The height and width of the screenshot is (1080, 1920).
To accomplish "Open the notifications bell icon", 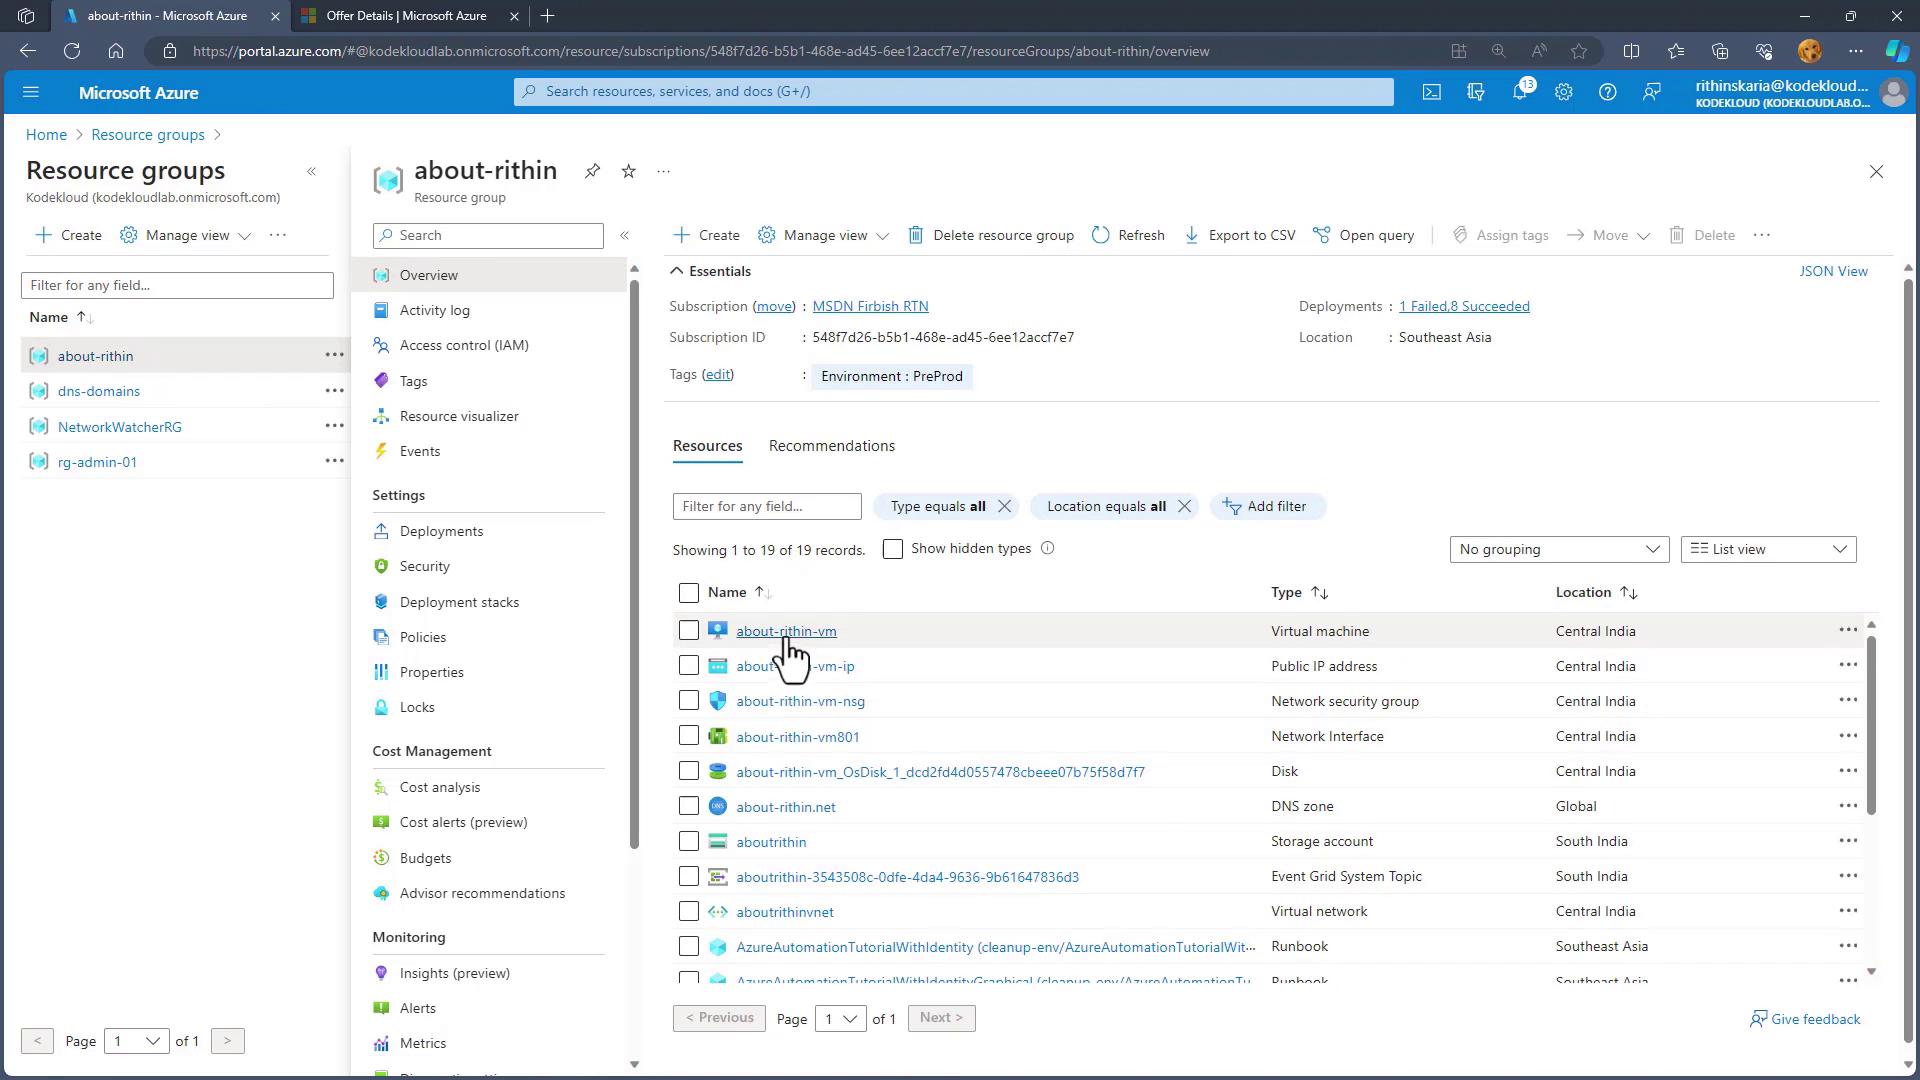I will tap(1520, 92).
